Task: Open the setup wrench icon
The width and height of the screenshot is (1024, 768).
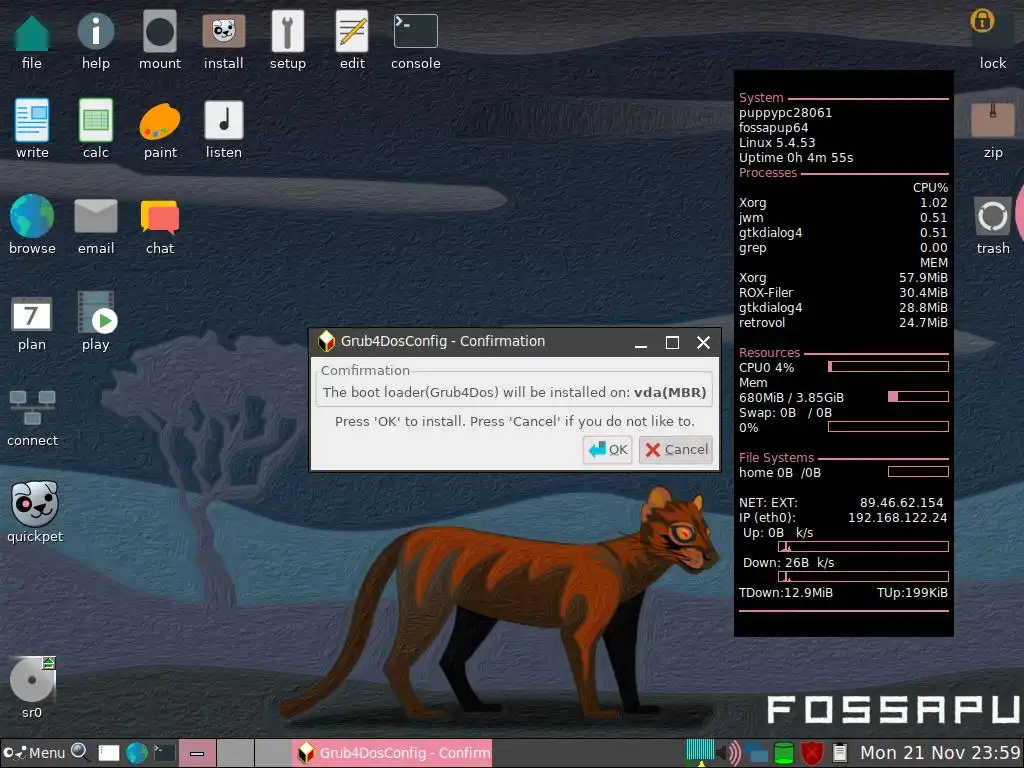Action: point(287,31)
